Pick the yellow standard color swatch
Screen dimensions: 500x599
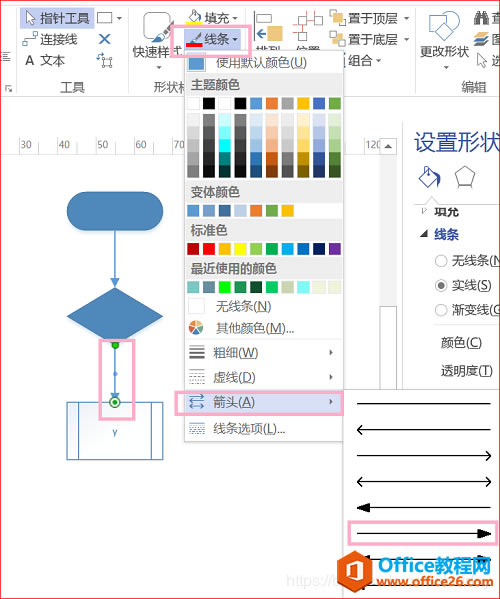pyautogui.click(x=240, y=249)
